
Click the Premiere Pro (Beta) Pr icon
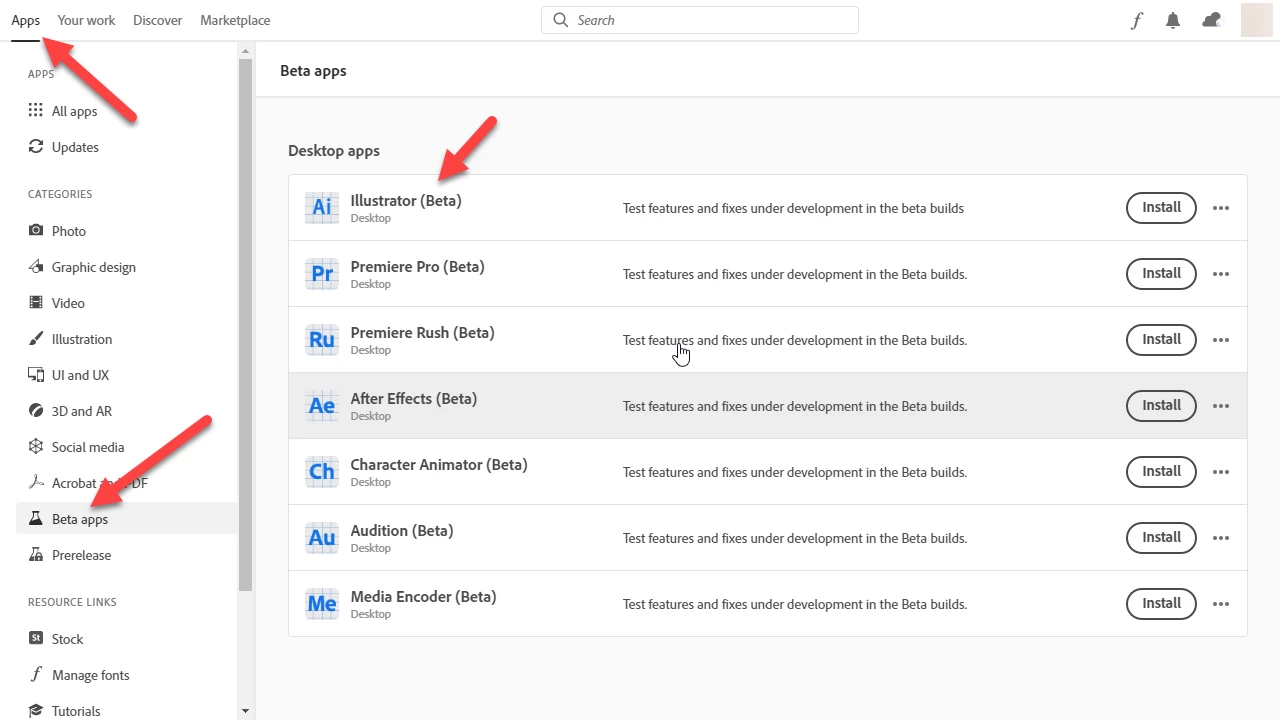[322, 273]
